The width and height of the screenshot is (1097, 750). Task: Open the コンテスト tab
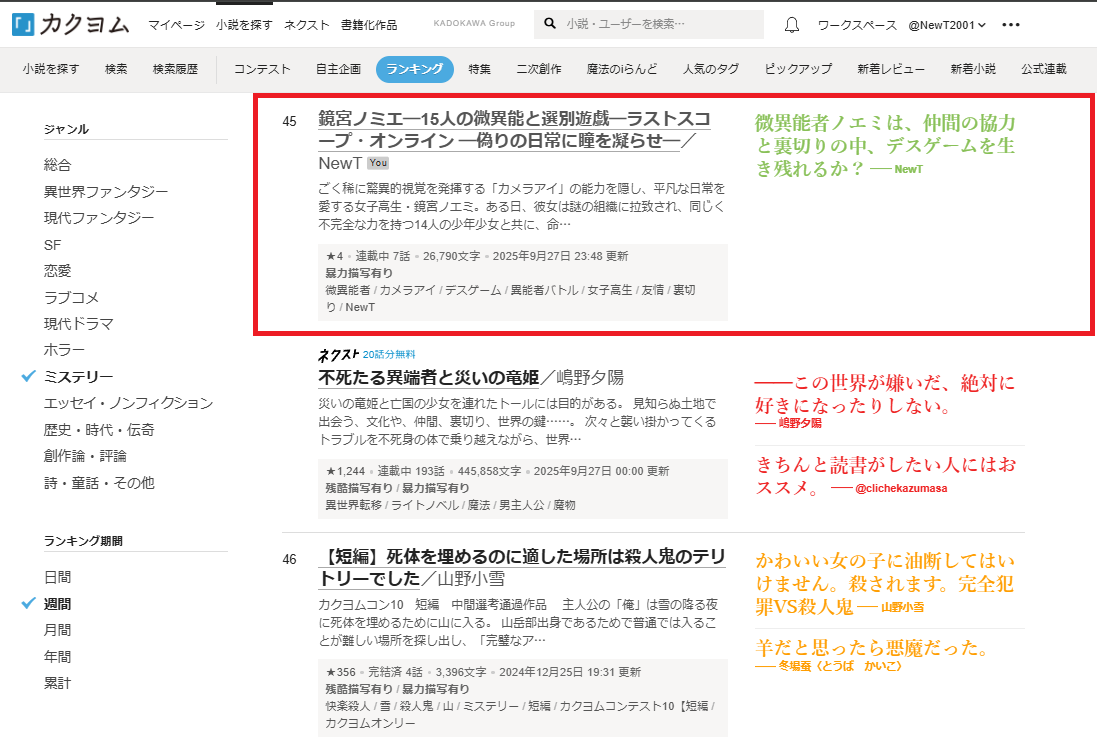(x=262, y=69)
